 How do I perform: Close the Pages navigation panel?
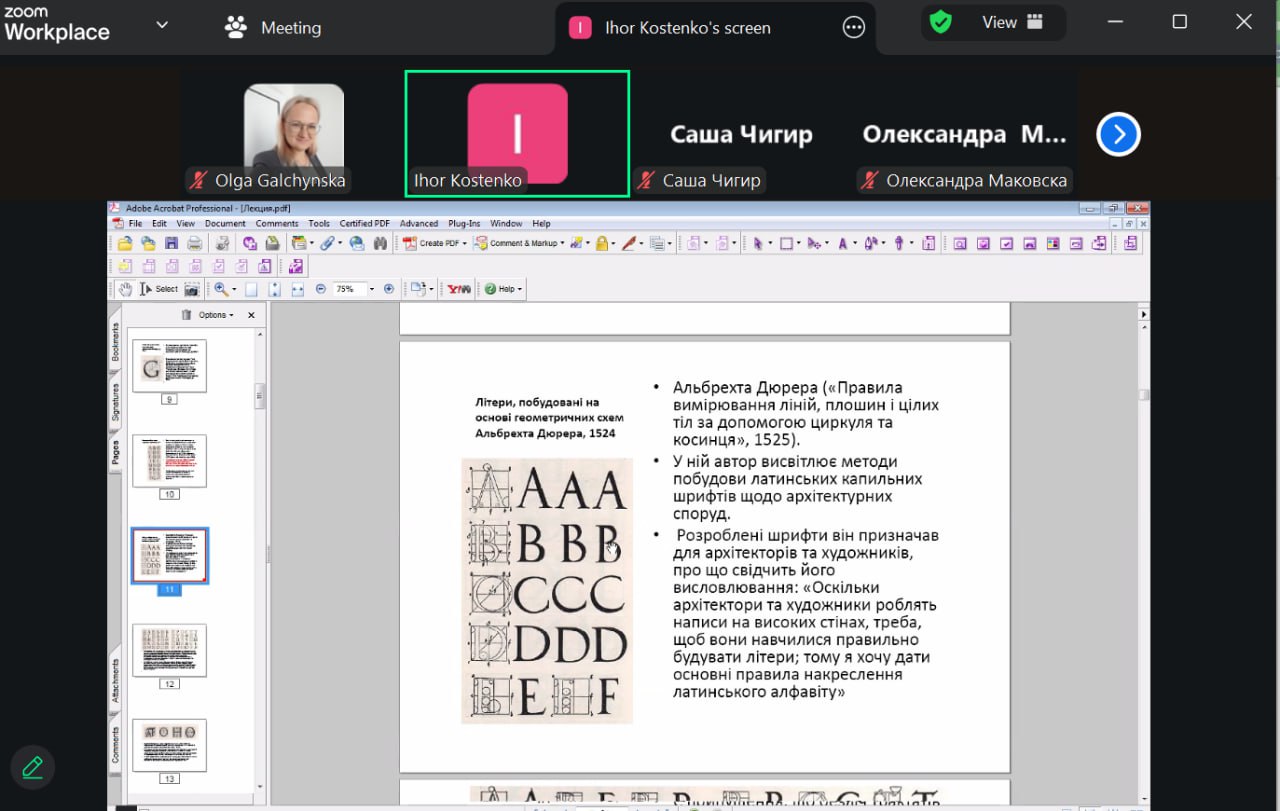click(251, 315)
